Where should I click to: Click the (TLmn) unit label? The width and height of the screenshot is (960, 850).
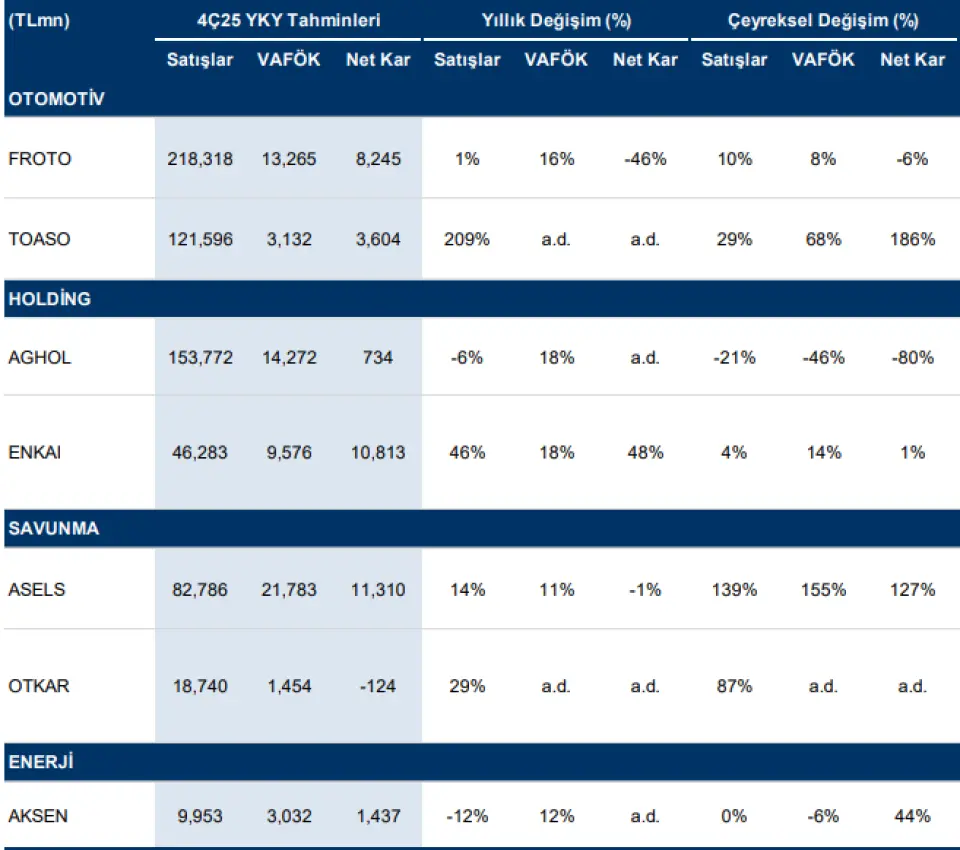(39, 20)
